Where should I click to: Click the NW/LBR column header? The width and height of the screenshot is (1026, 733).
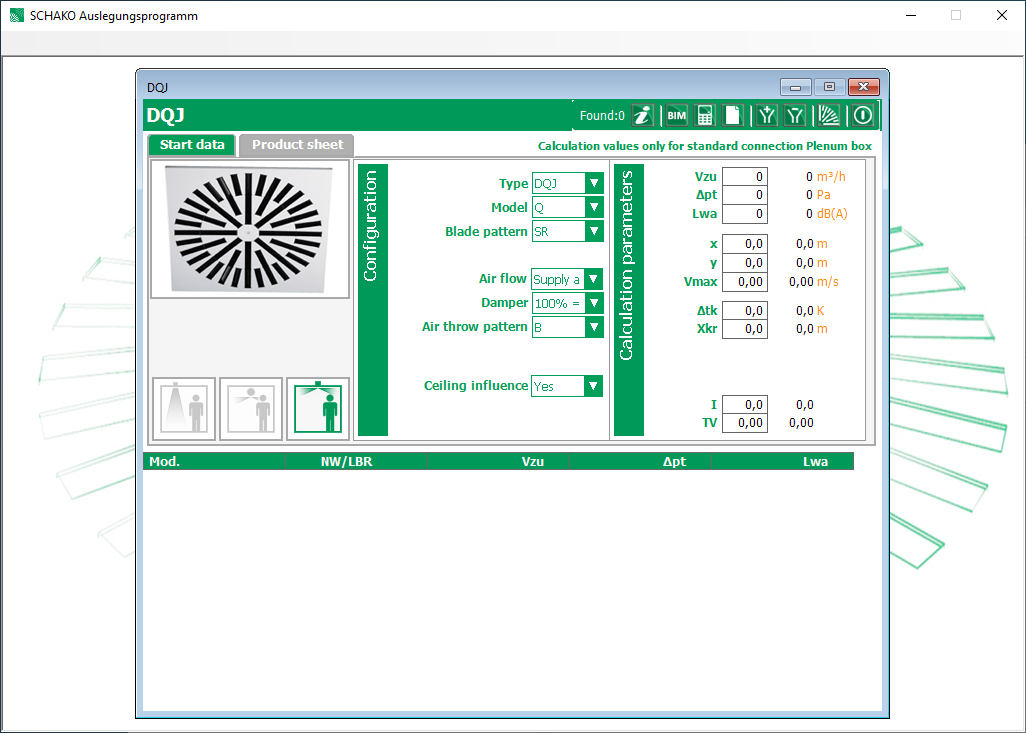click(x=356, y=461)
